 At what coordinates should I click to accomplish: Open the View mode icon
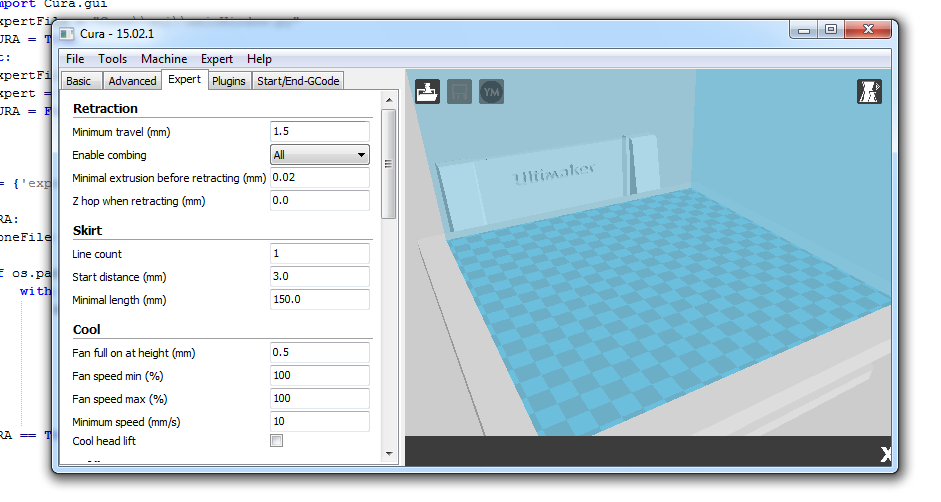tap(869, 91)
